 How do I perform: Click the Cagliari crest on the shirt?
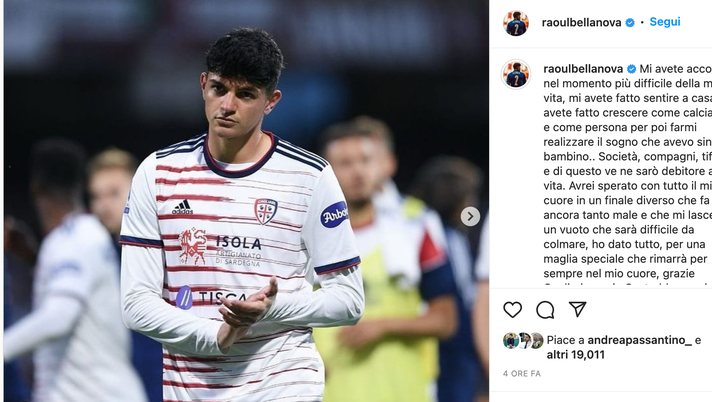click(x=266, y=211)
